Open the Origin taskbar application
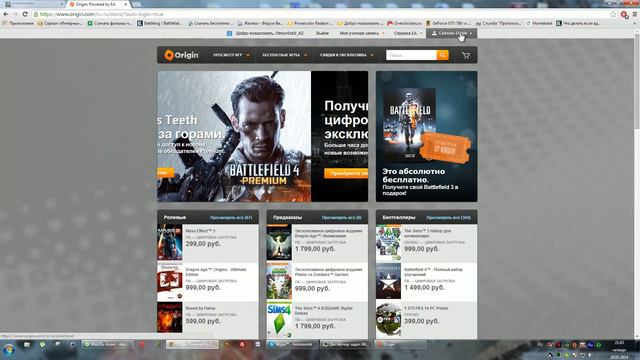This screenshot has width=640, height=360. 400,344
